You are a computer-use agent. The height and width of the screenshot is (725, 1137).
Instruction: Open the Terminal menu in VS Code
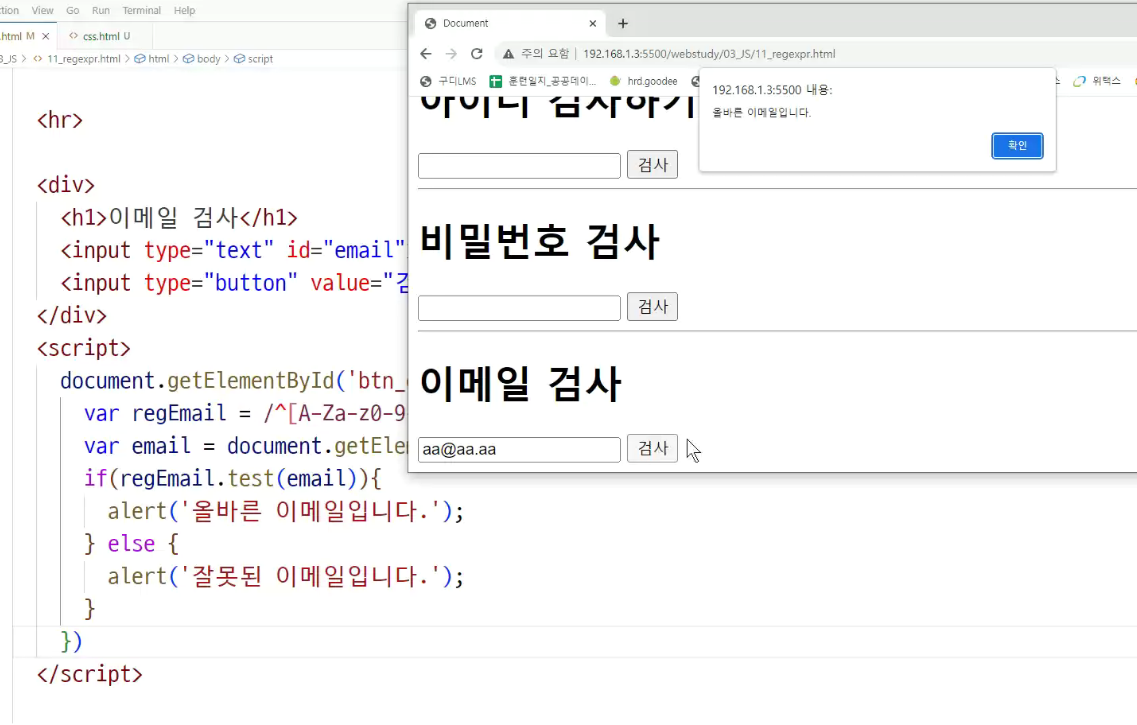click(141, 10)
